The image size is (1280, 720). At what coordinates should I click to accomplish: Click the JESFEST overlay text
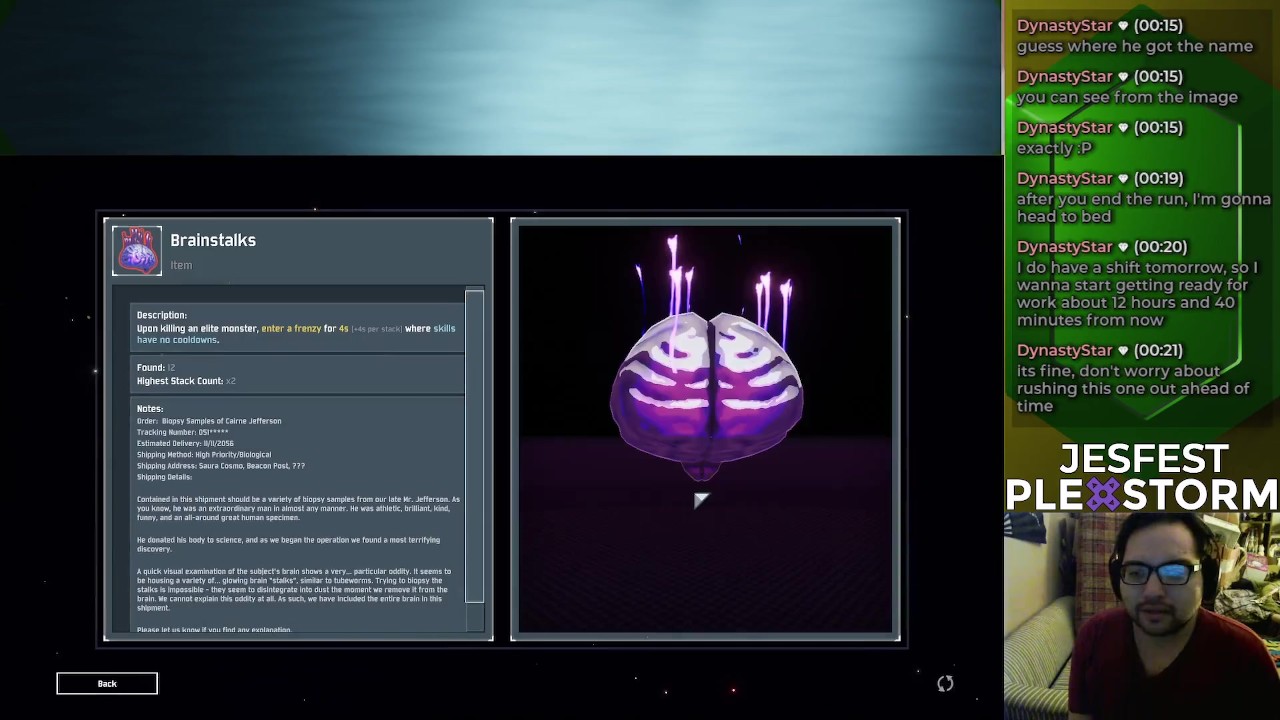click(x=1143, y=459)
